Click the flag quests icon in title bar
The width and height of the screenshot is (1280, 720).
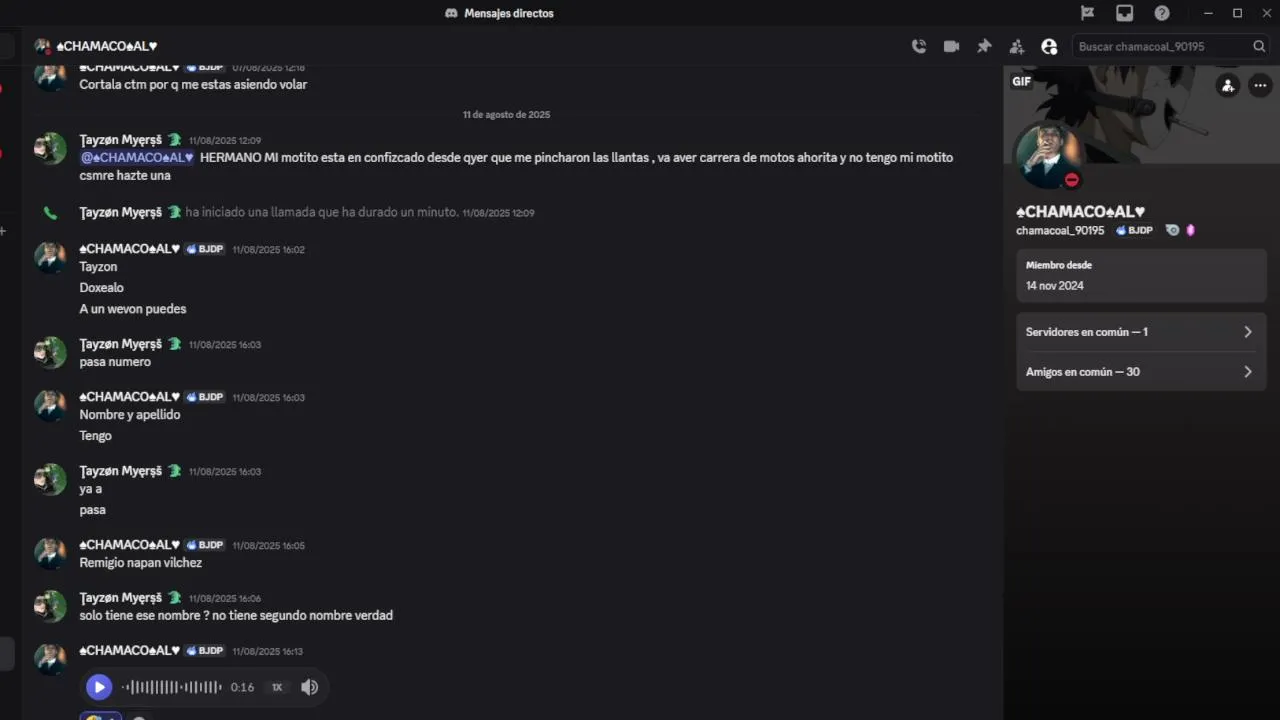[1088, 13]
